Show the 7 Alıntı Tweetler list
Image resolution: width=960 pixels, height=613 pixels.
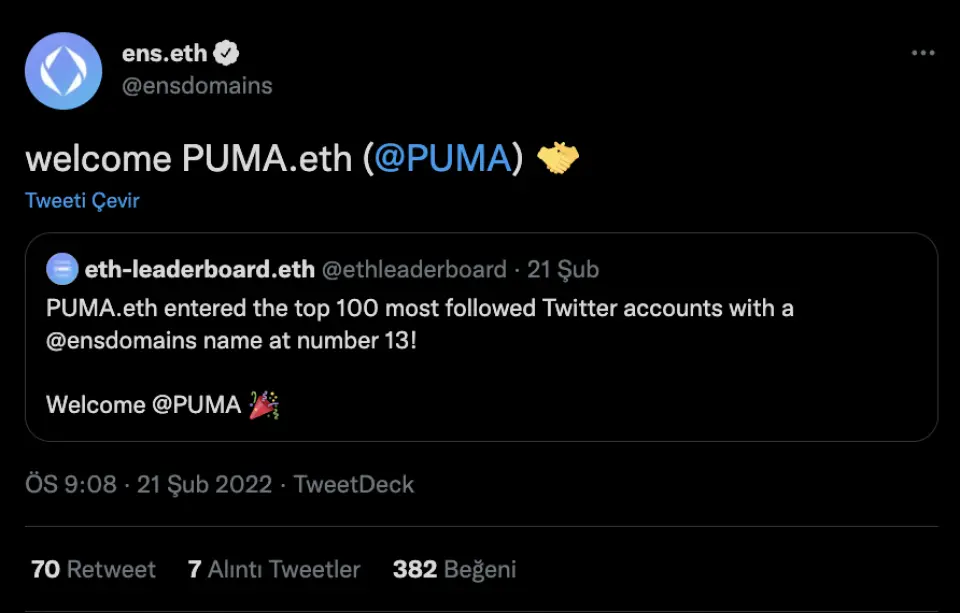[x=273, y=570]
